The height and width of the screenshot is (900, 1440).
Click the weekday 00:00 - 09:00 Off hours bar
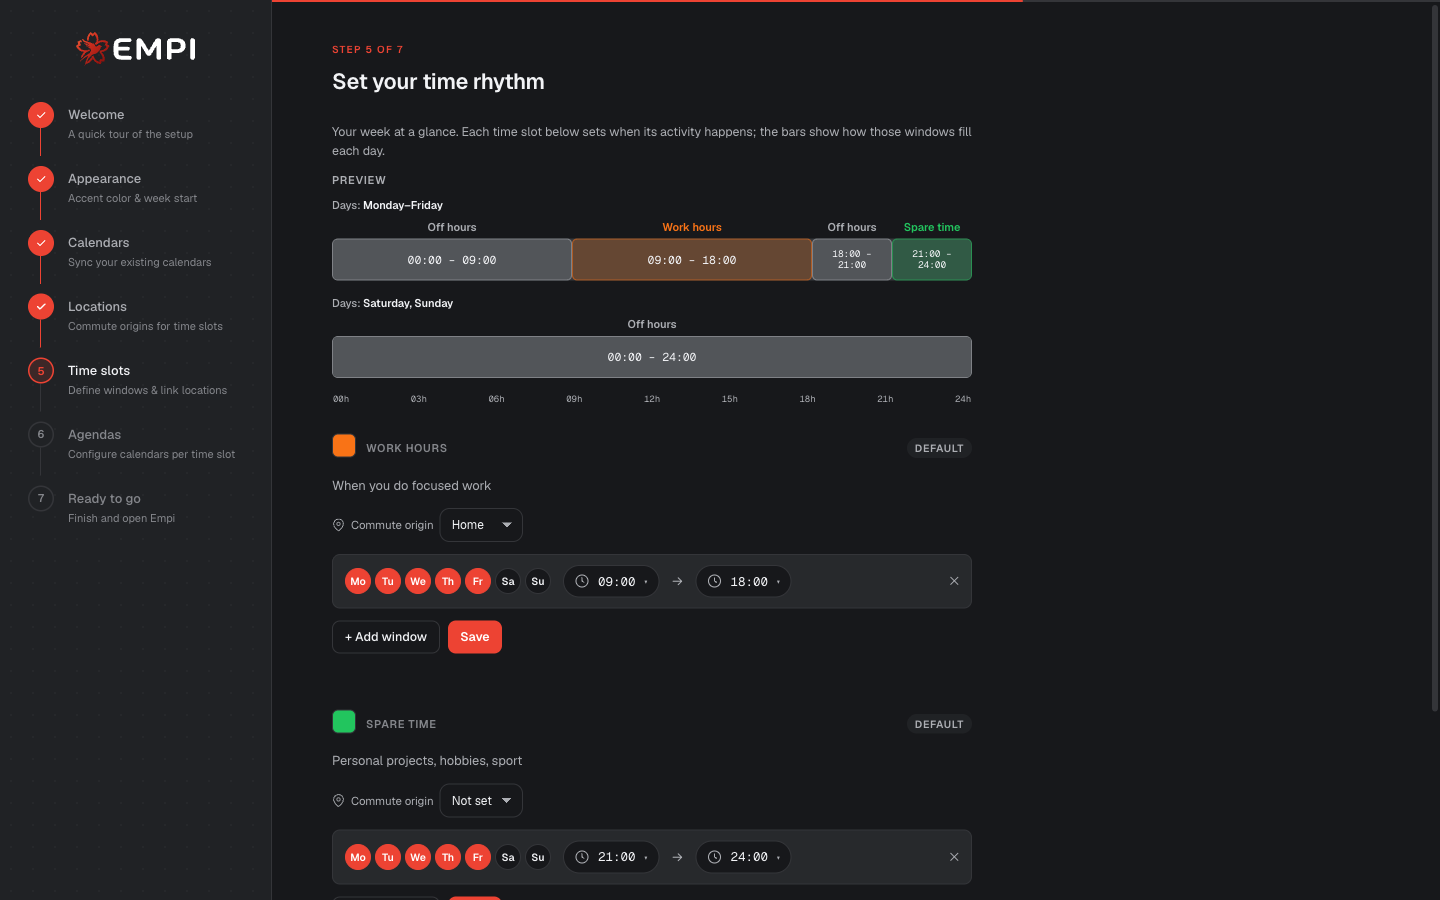pos(452,260)
